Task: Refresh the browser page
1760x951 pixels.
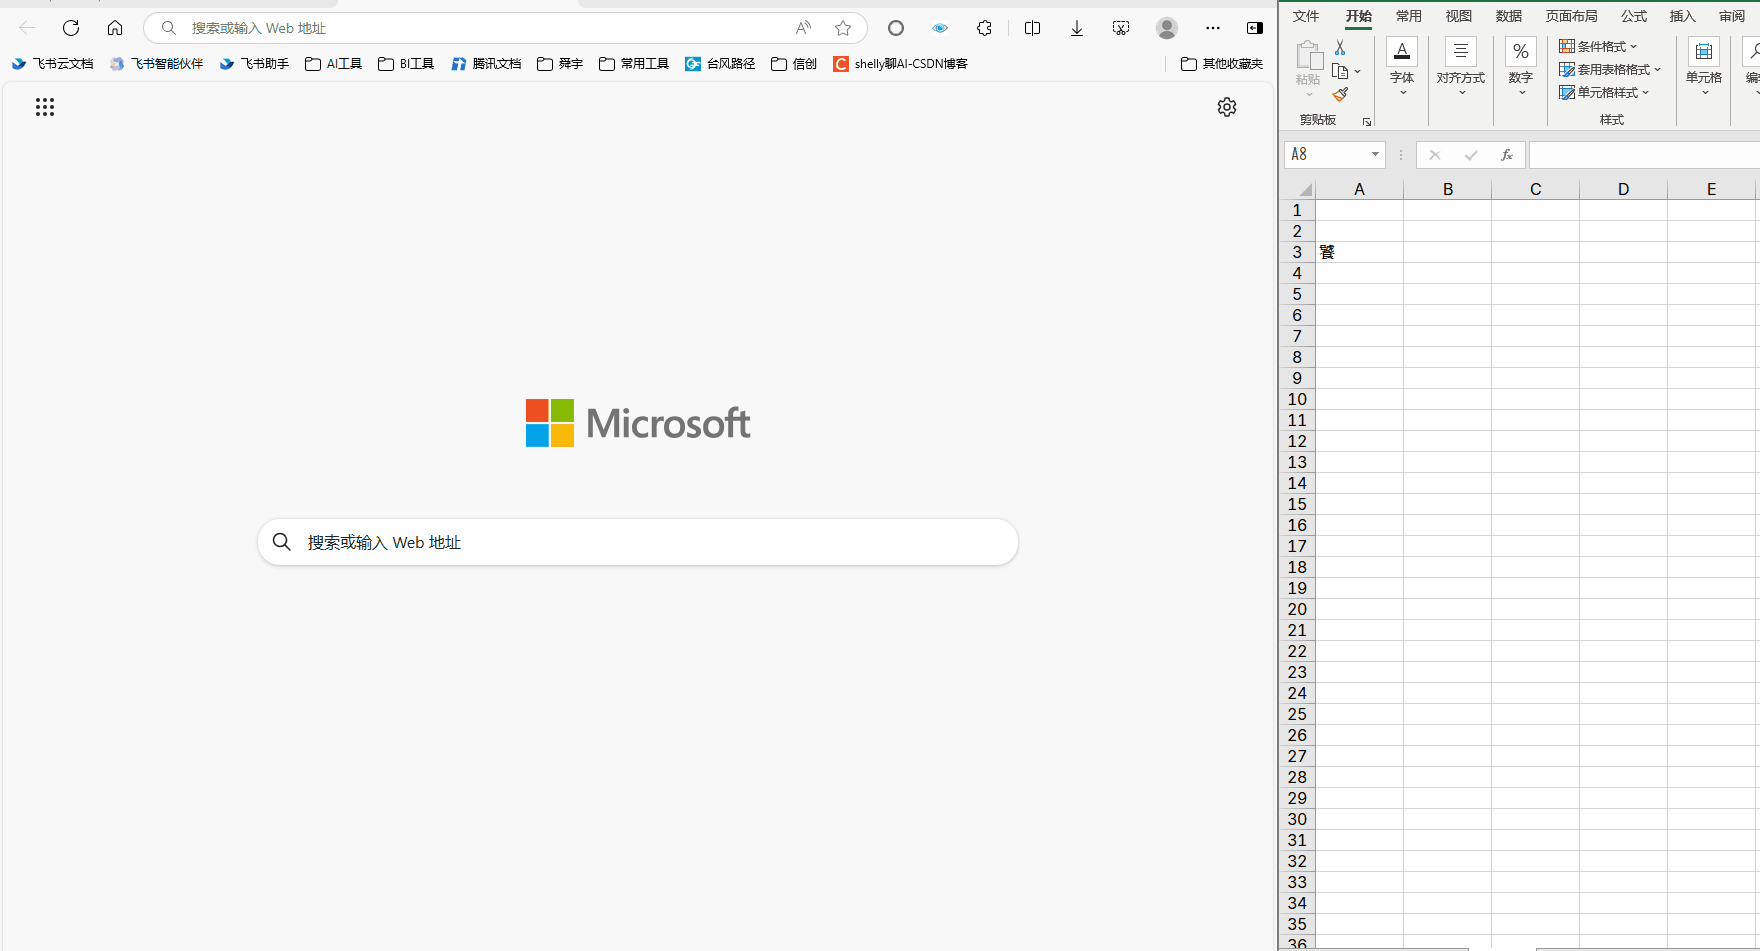Action: click(71, 28)
